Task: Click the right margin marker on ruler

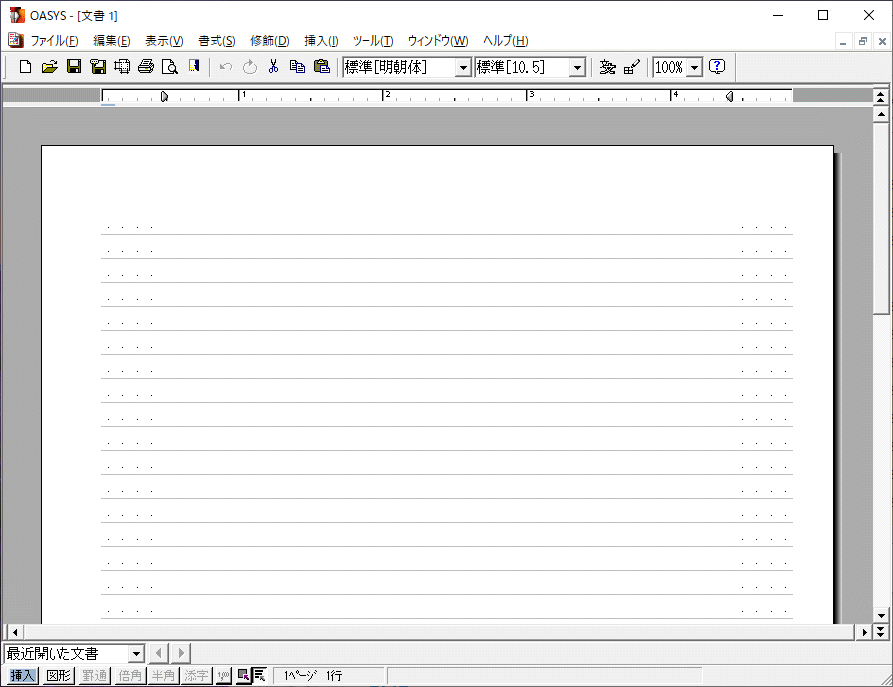Action: tap(730, 96)
